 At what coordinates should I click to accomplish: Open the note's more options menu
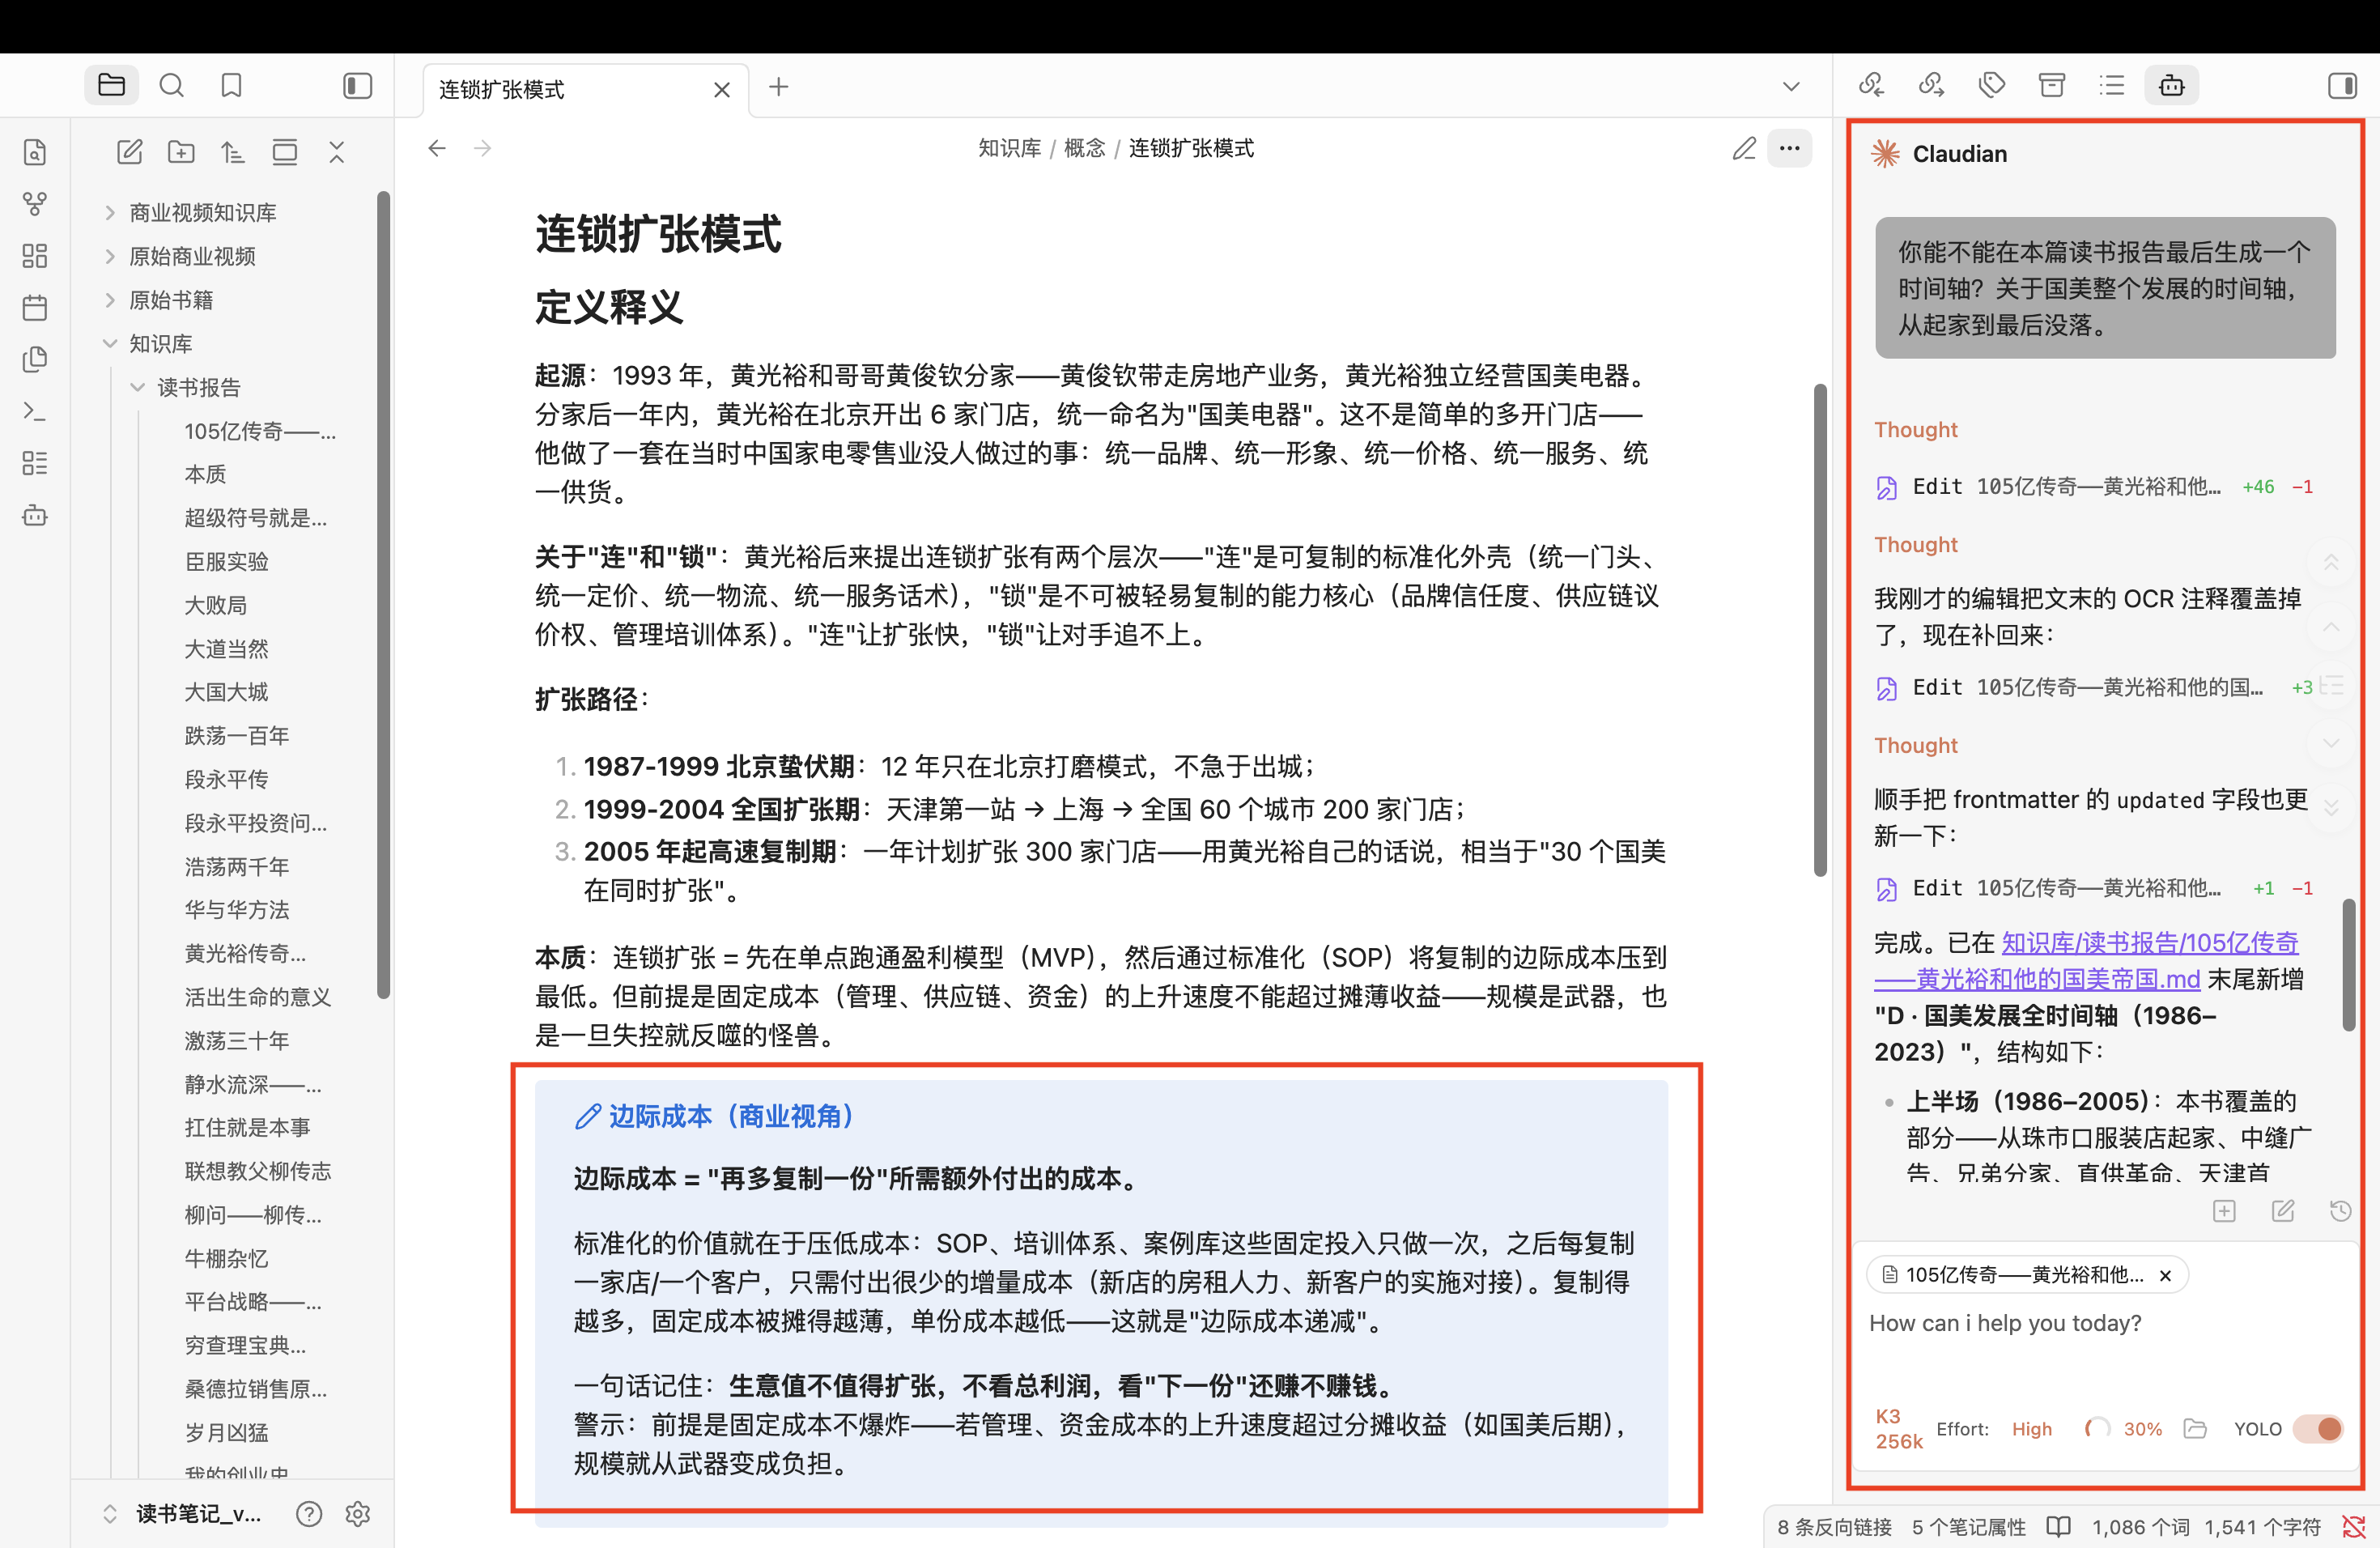coord(1790,148)
